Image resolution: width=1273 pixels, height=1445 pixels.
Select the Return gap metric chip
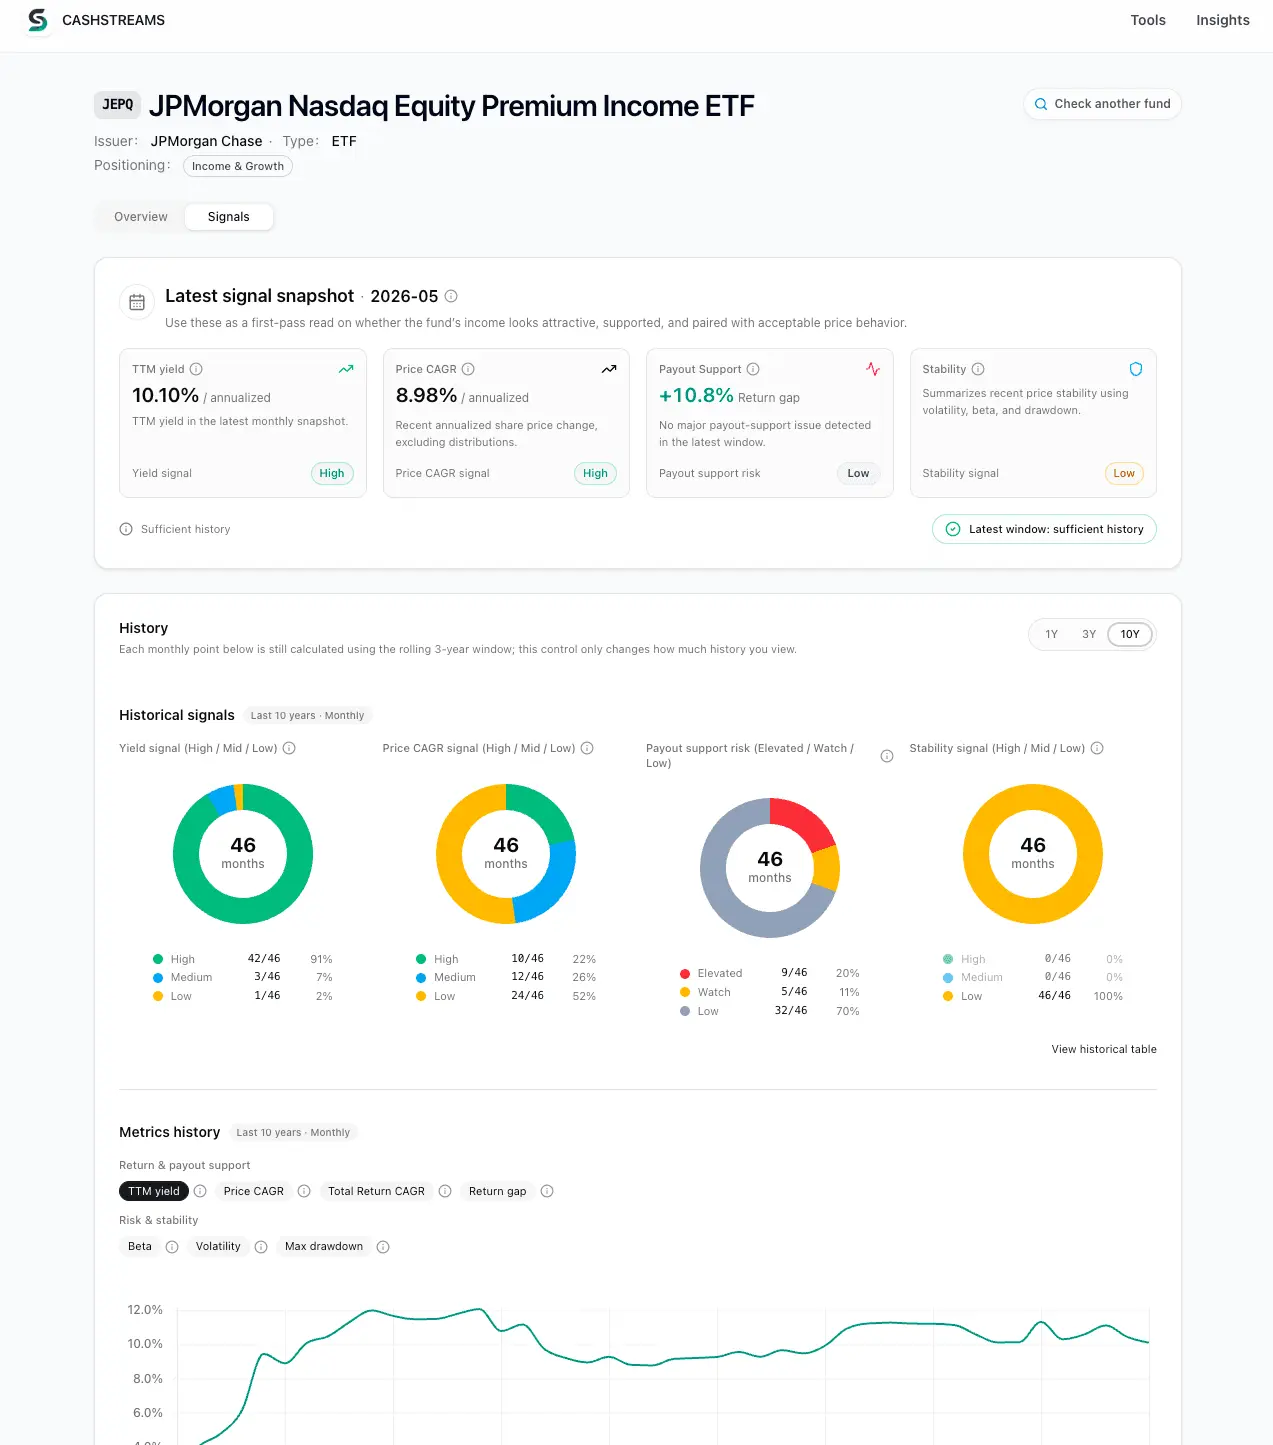[x=497, y=1191]
